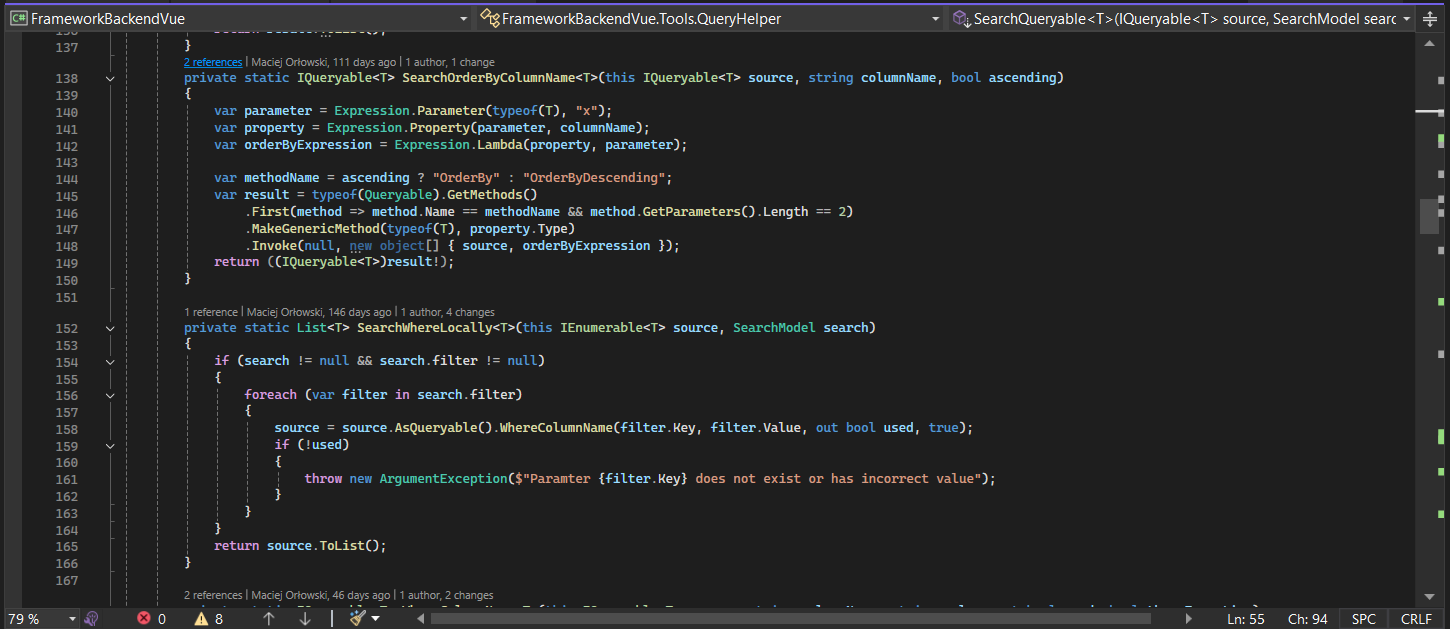The image size is (1450, 629).
Task: Toggle the SPC spaces indentation setting
Action: tap(1363, 619)
